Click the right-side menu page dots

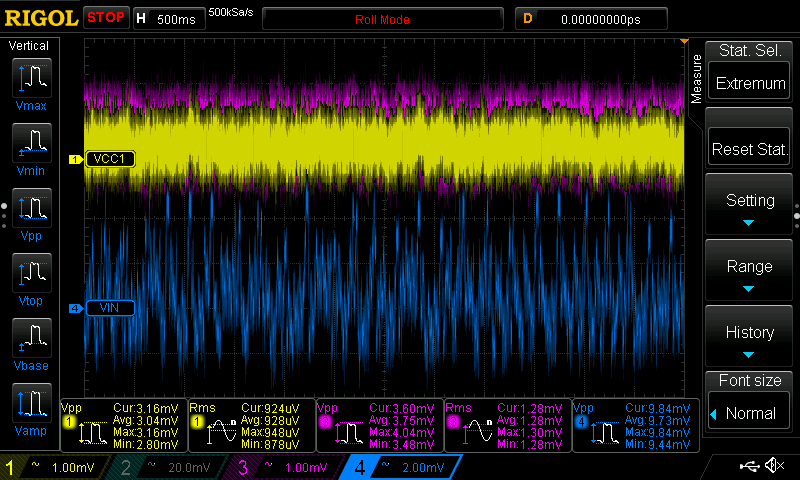(796, 215)
